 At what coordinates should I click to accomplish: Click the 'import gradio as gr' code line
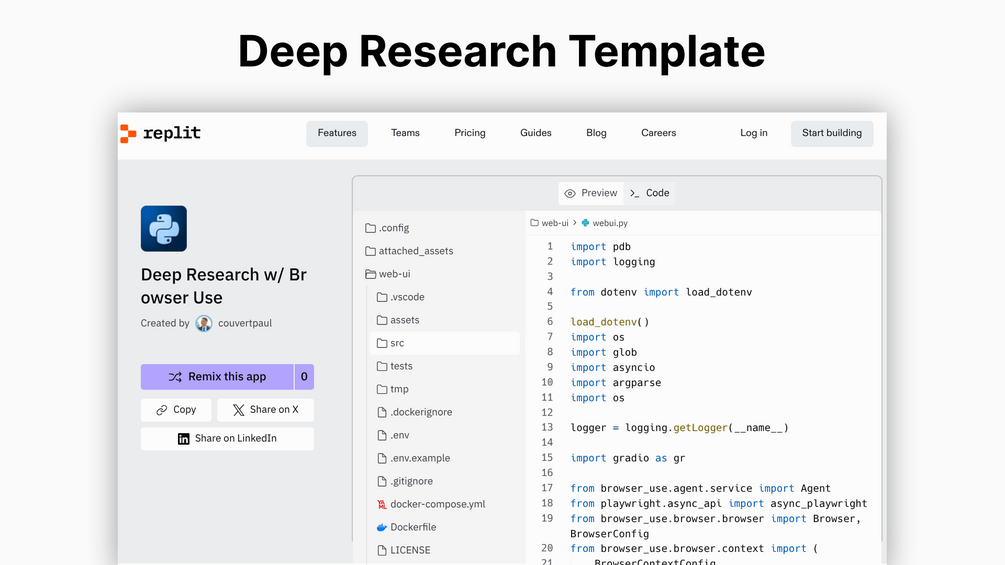click(x=627, y=458)
